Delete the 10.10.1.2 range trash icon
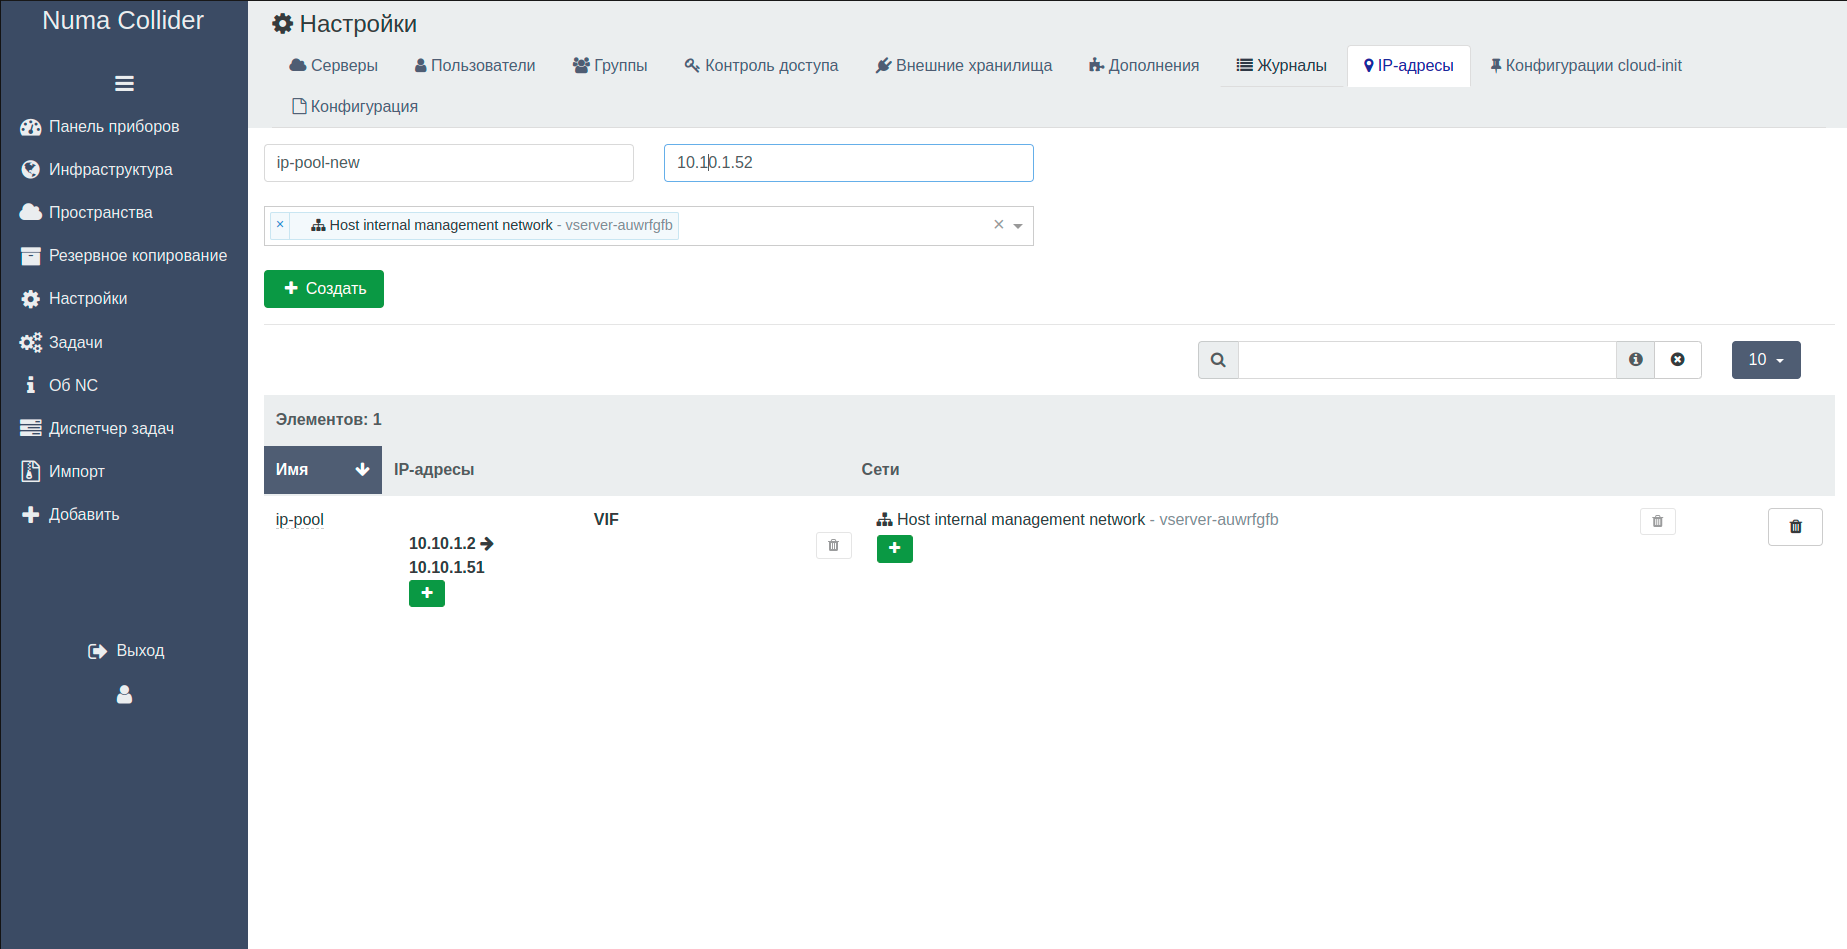Image resolution: width=1847 pixels, height=949 pixels. (834, 546)
